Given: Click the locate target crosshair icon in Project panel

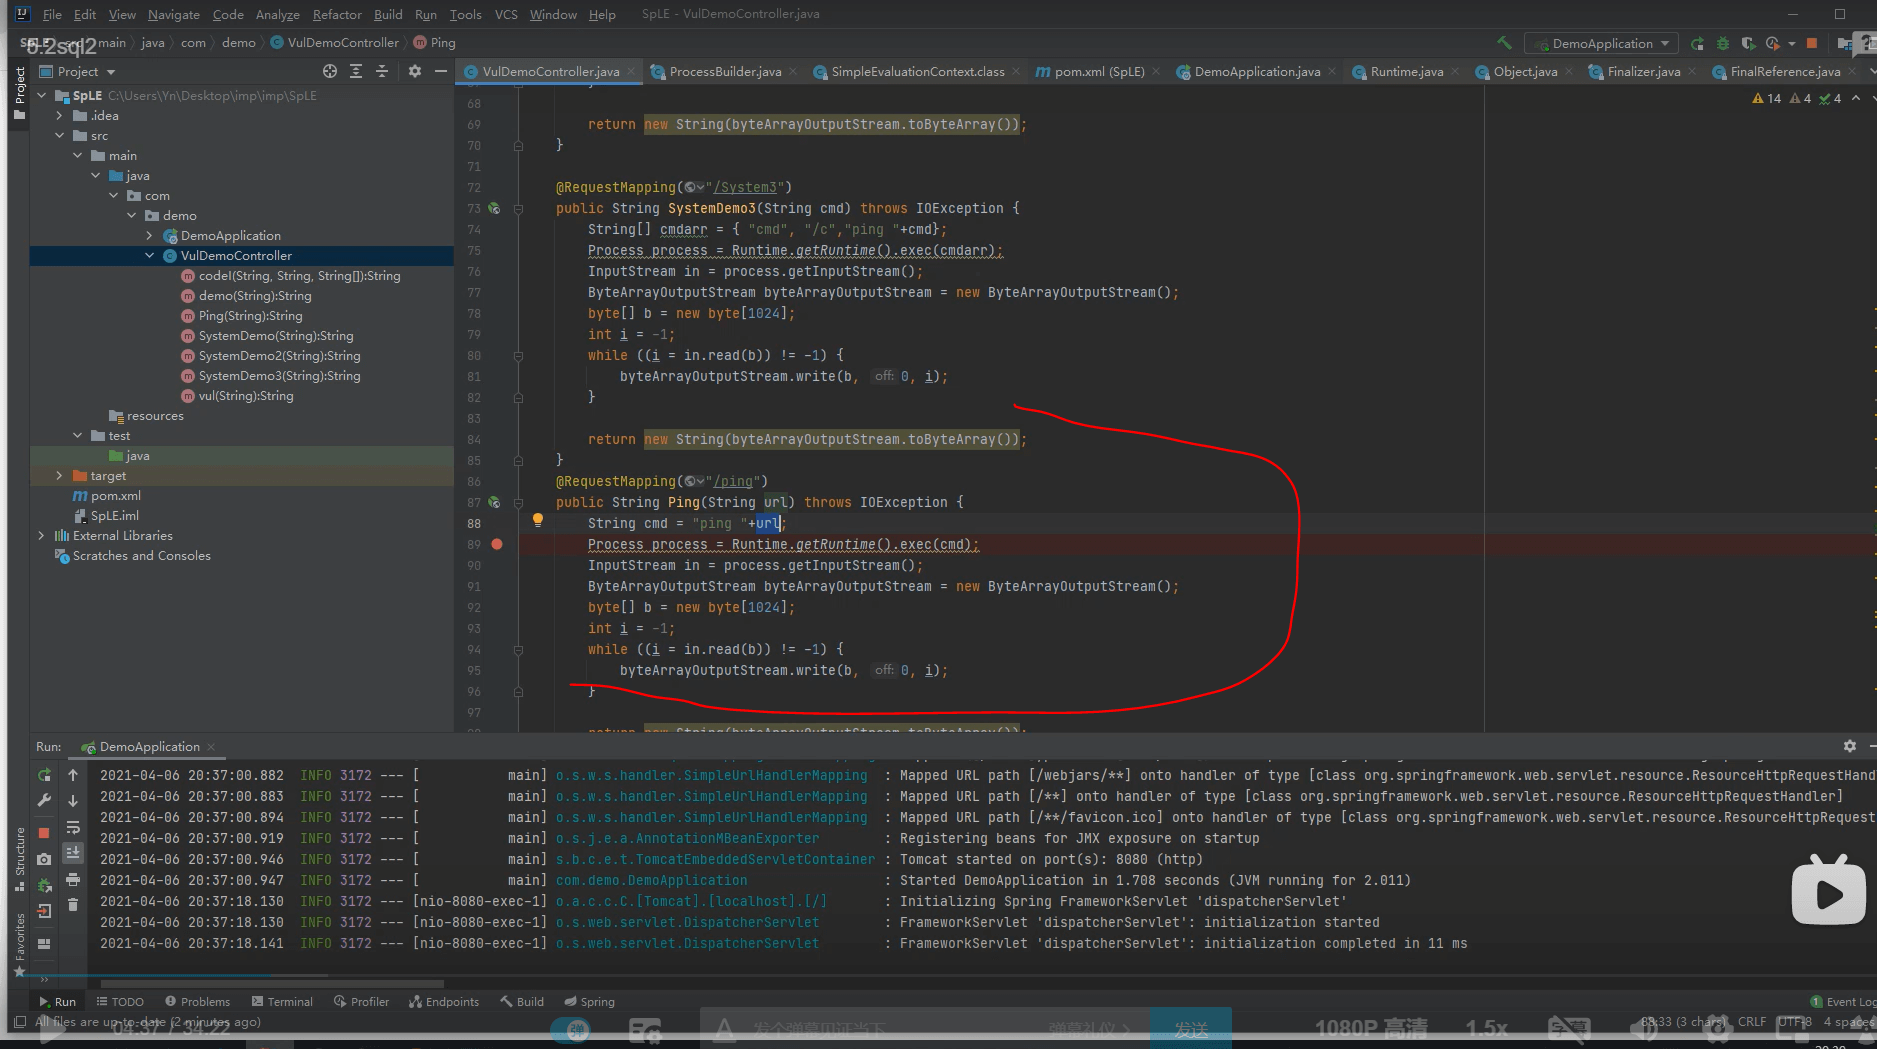Looking at the screenshot, I should [330, 71].
